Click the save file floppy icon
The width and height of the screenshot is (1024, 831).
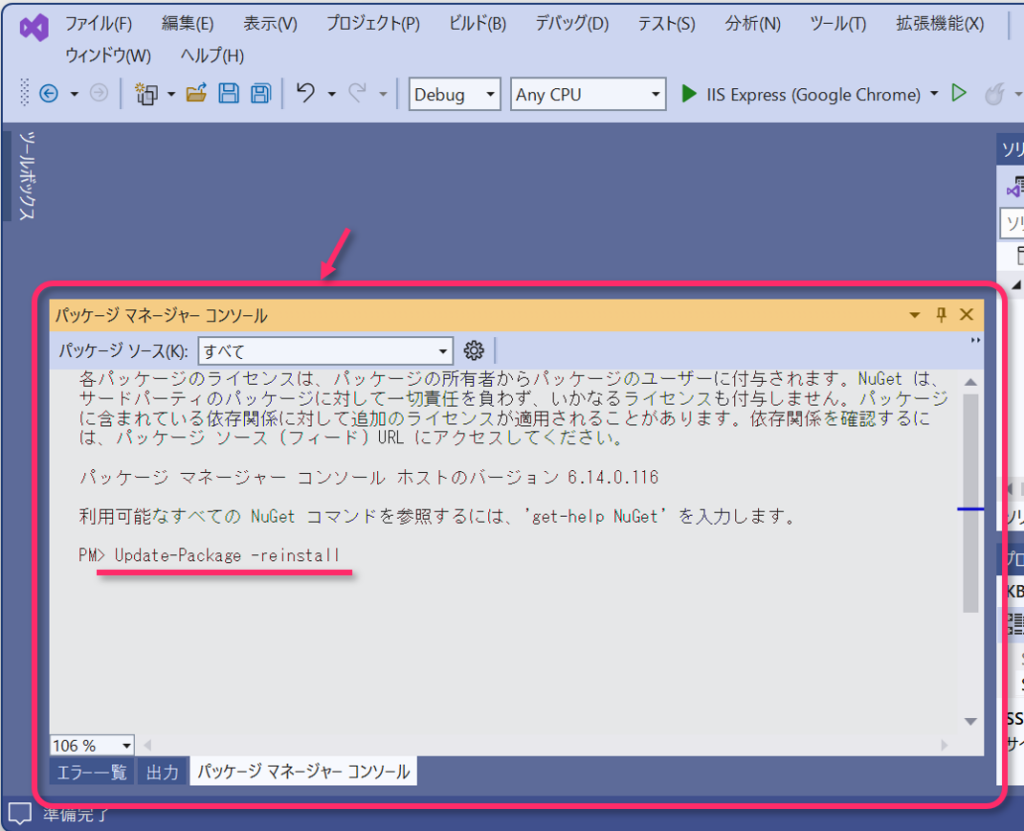pos(229,94)
